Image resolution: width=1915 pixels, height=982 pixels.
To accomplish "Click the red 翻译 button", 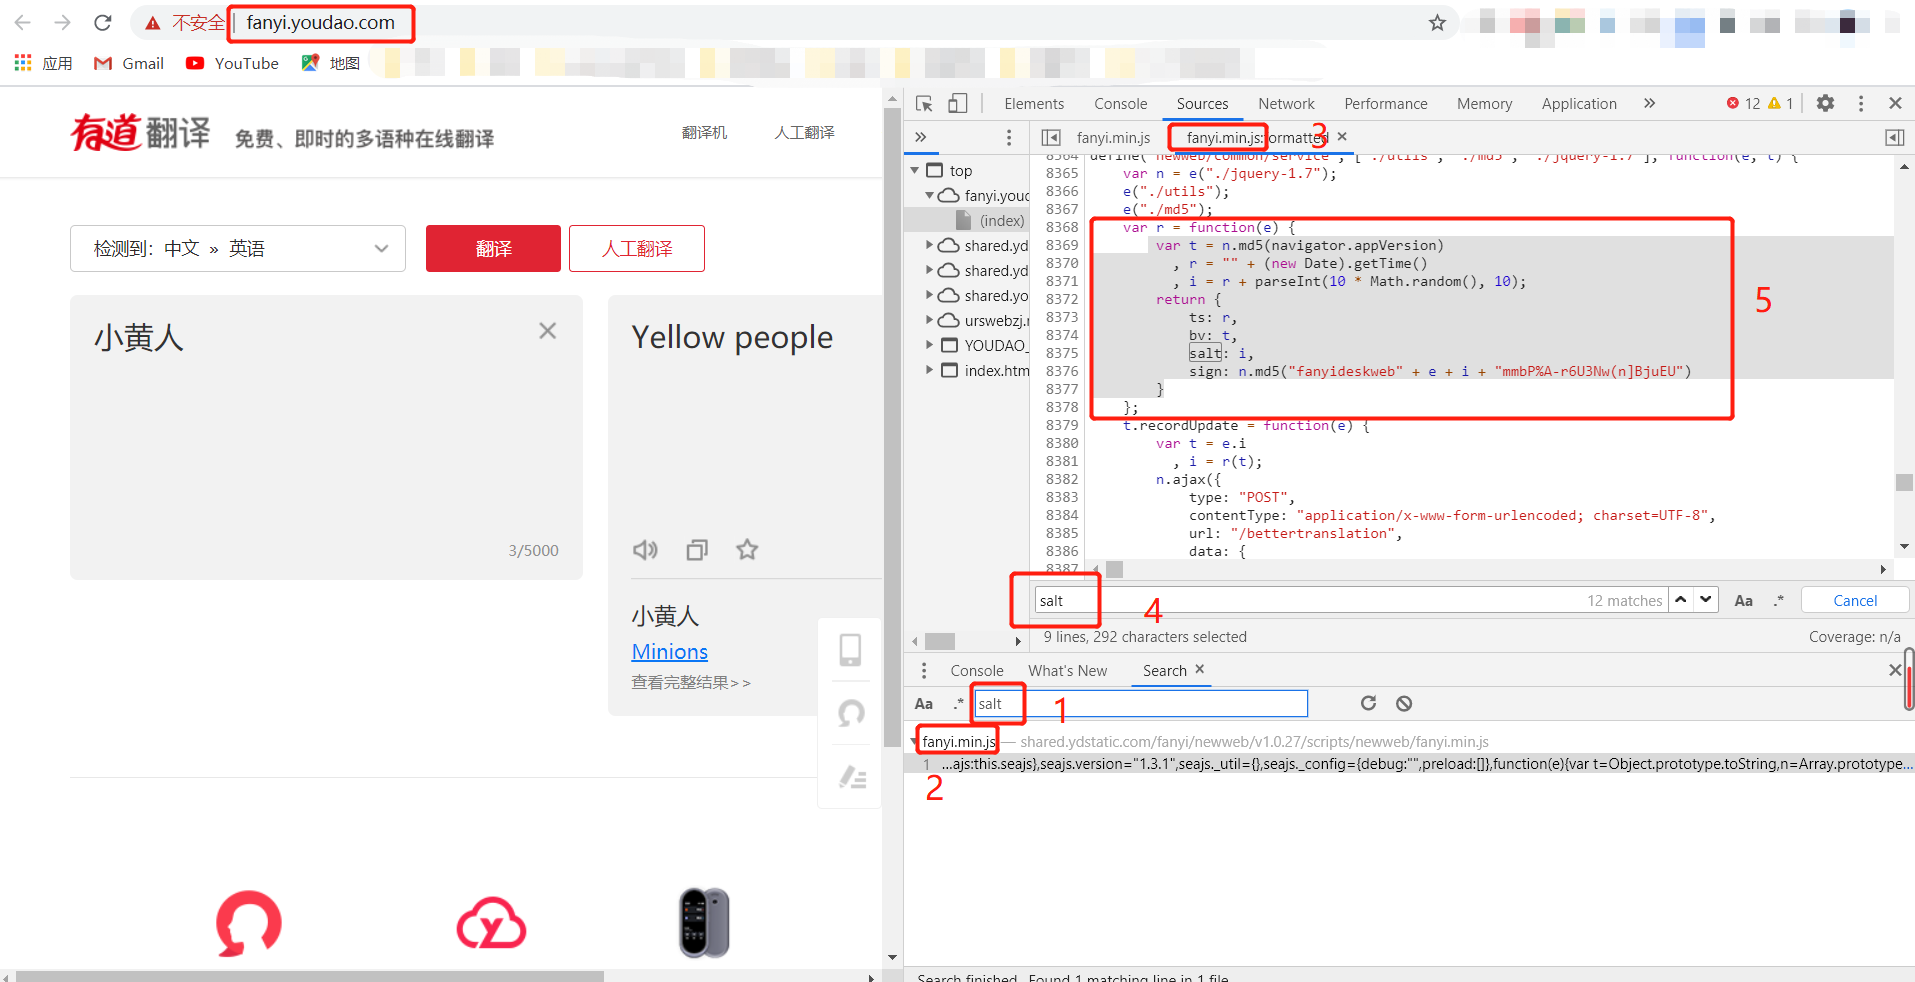I will (493, 248).
